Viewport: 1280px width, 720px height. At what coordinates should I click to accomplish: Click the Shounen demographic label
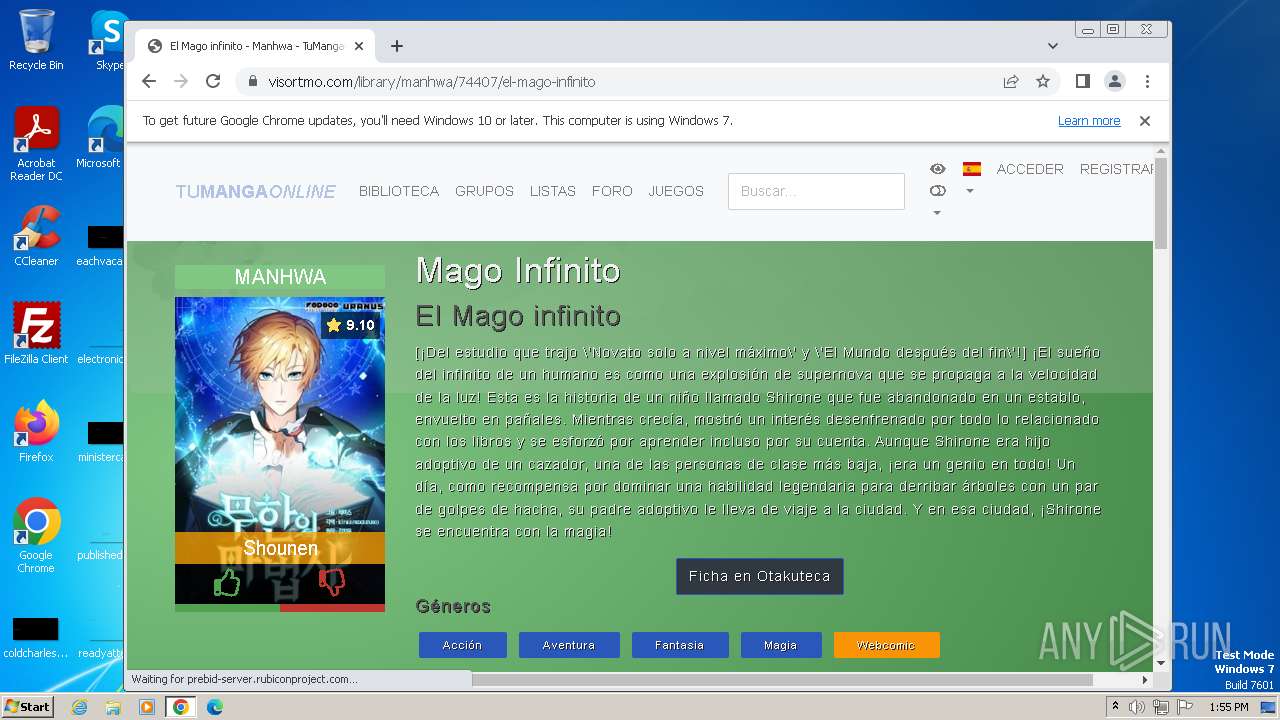pyautogui.click(x=280, y=548)
